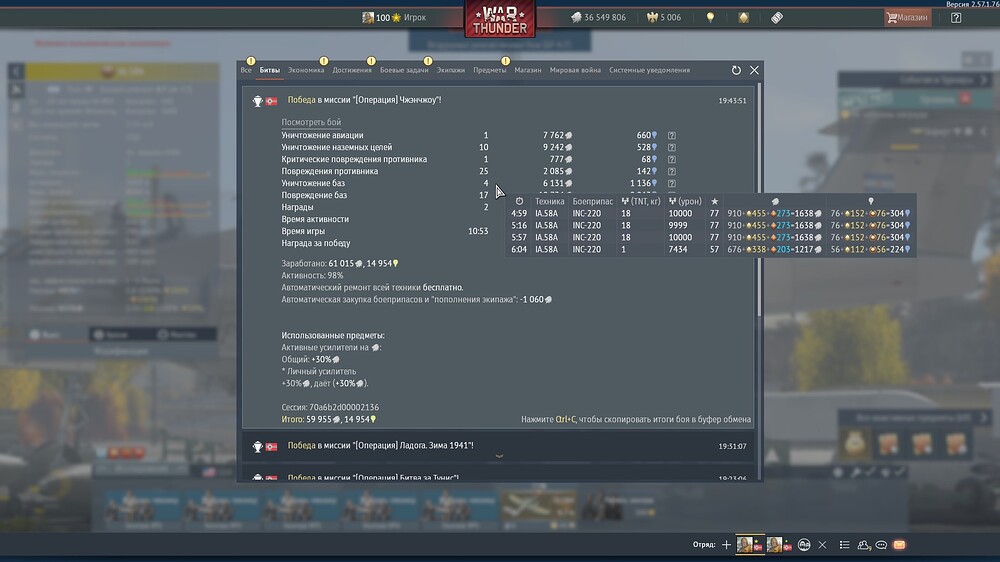Click tooltip row with time 4:59

pyautogui.click(x=710, y=214)
